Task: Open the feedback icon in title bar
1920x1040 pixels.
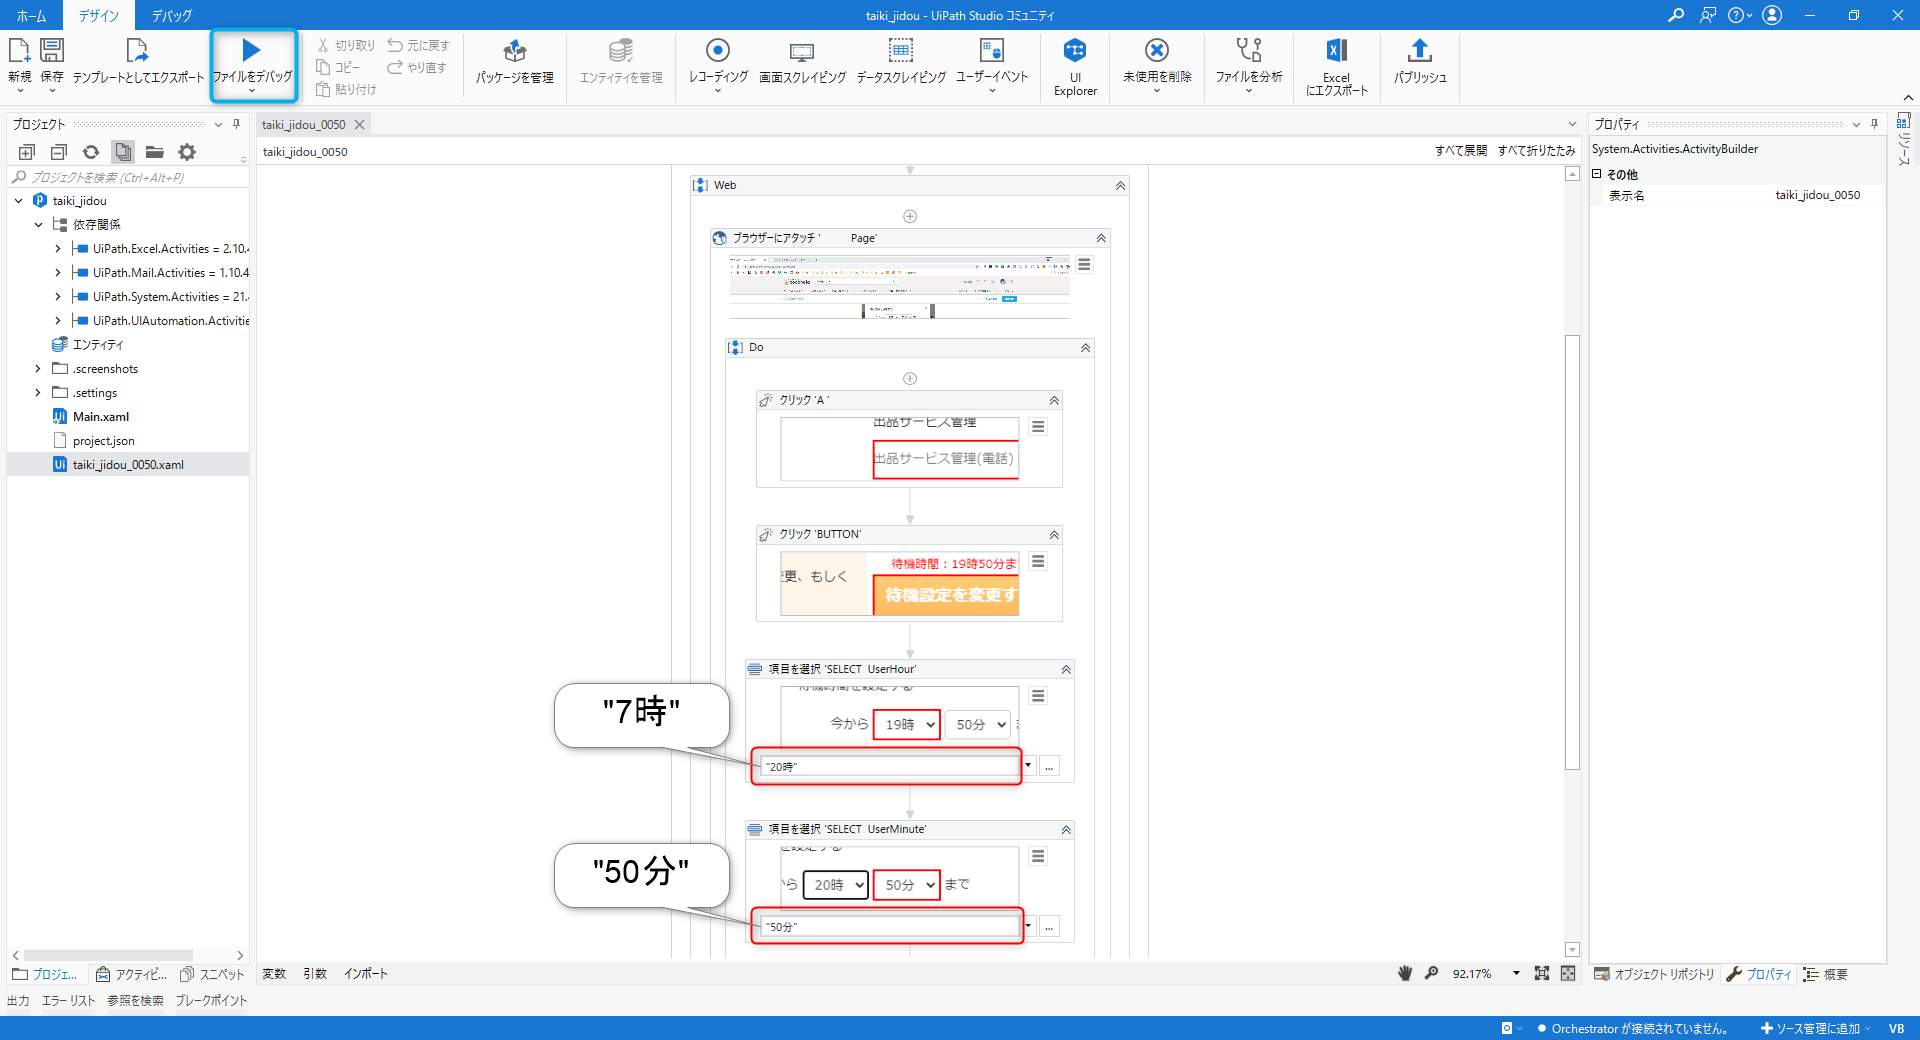Action: 1707,15
